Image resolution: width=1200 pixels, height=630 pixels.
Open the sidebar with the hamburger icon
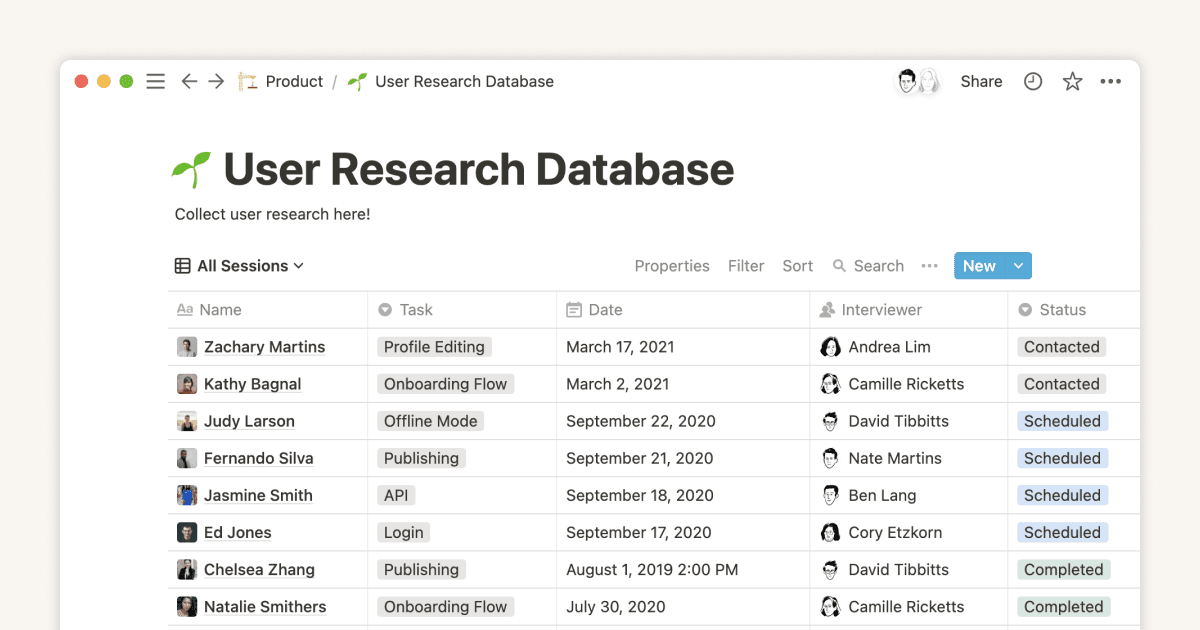click(x=155, y=81)
